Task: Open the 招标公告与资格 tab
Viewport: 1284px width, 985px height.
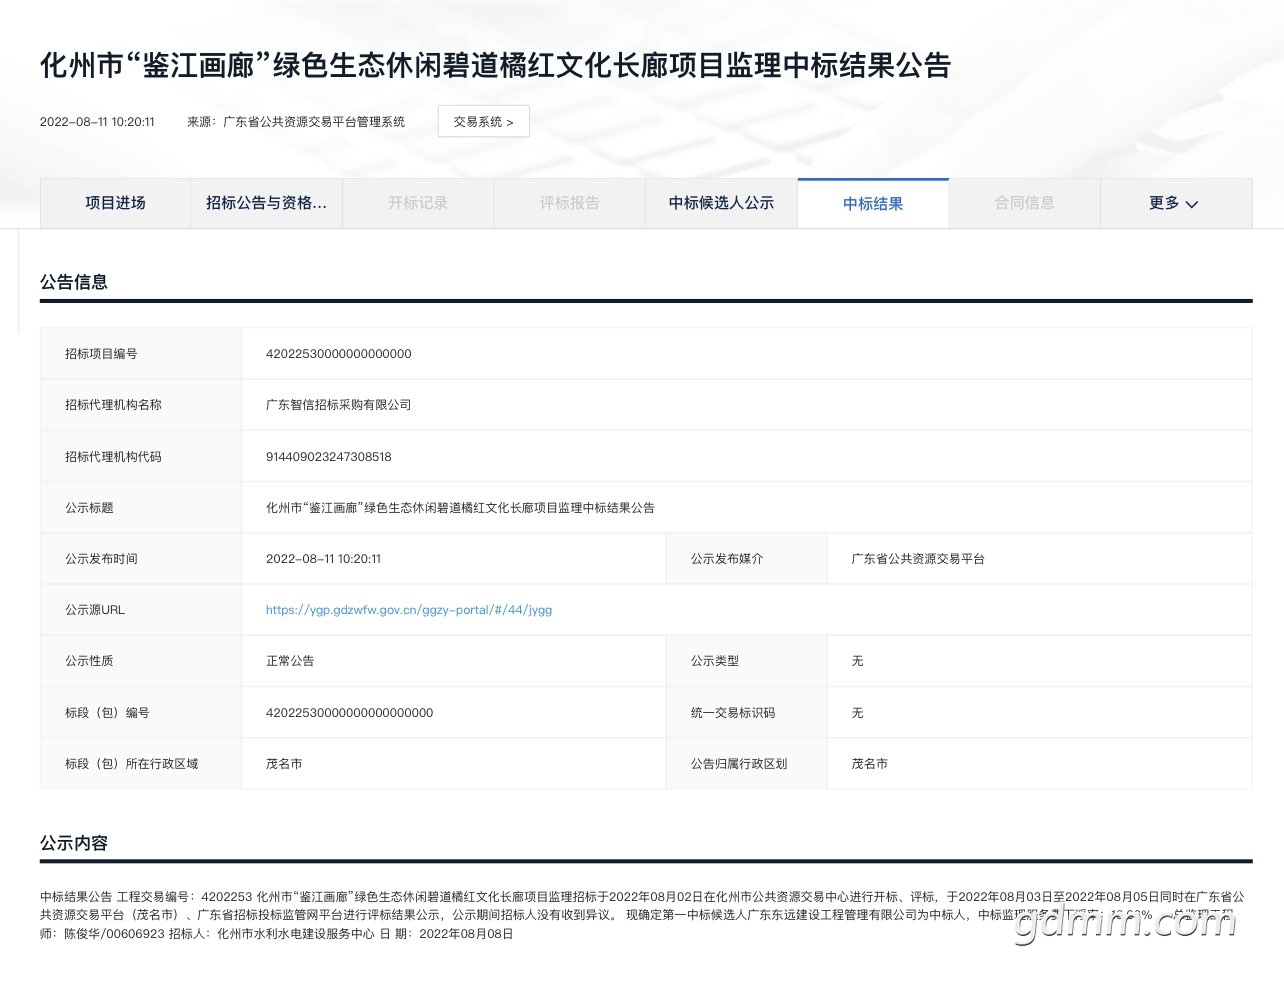Action: coord(266,203)
